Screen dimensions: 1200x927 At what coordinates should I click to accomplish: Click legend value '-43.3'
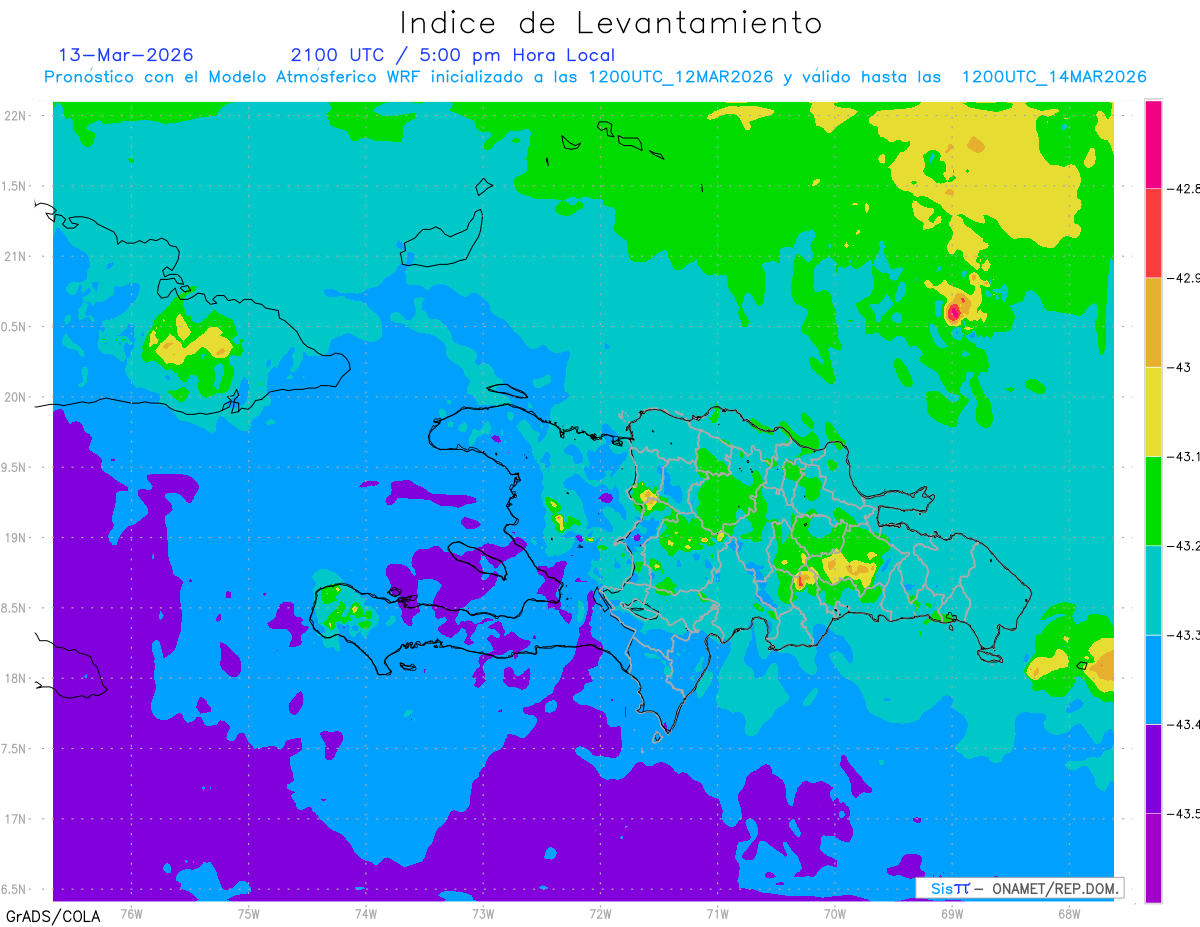(1184, 634)
